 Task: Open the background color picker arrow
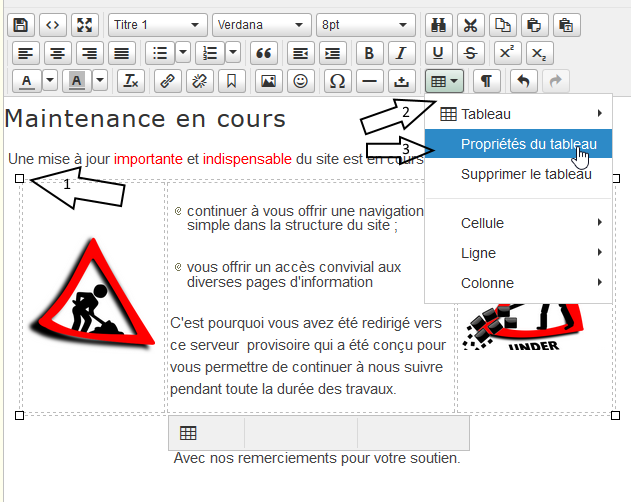(x=100, y=81)
